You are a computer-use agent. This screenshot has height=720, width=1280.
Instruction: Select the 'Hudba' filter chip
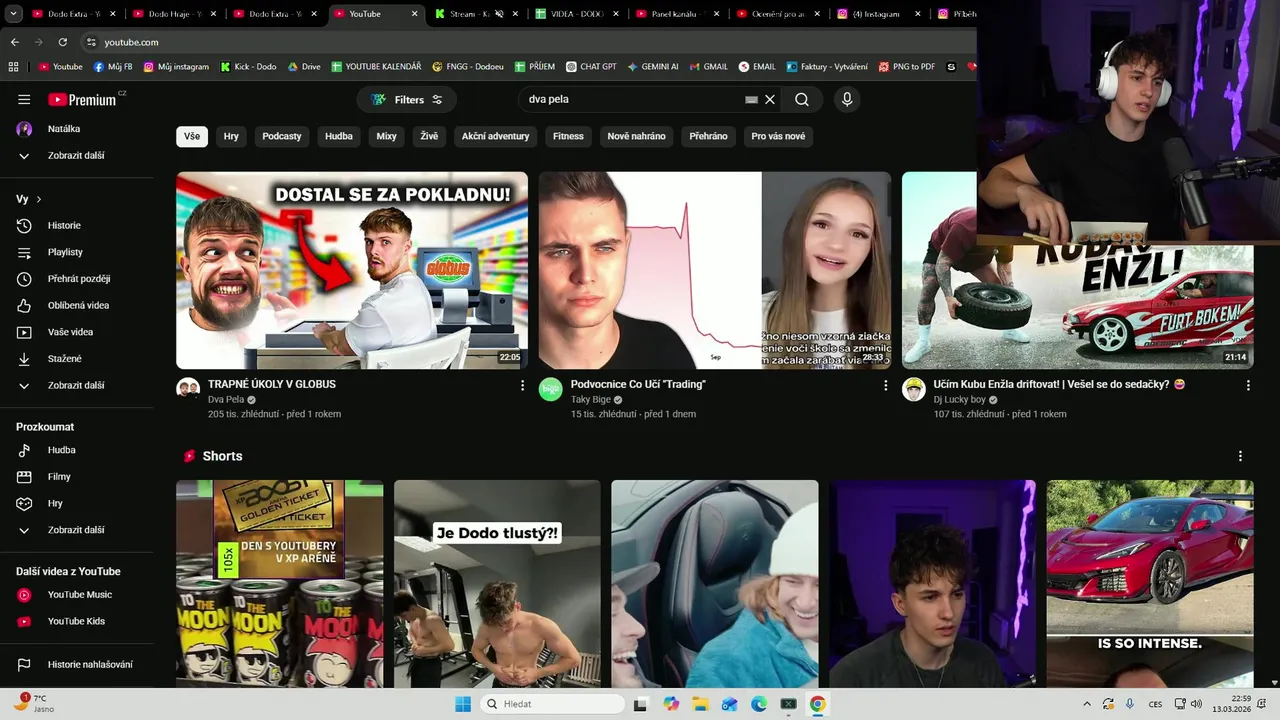[x=339, y=136]
